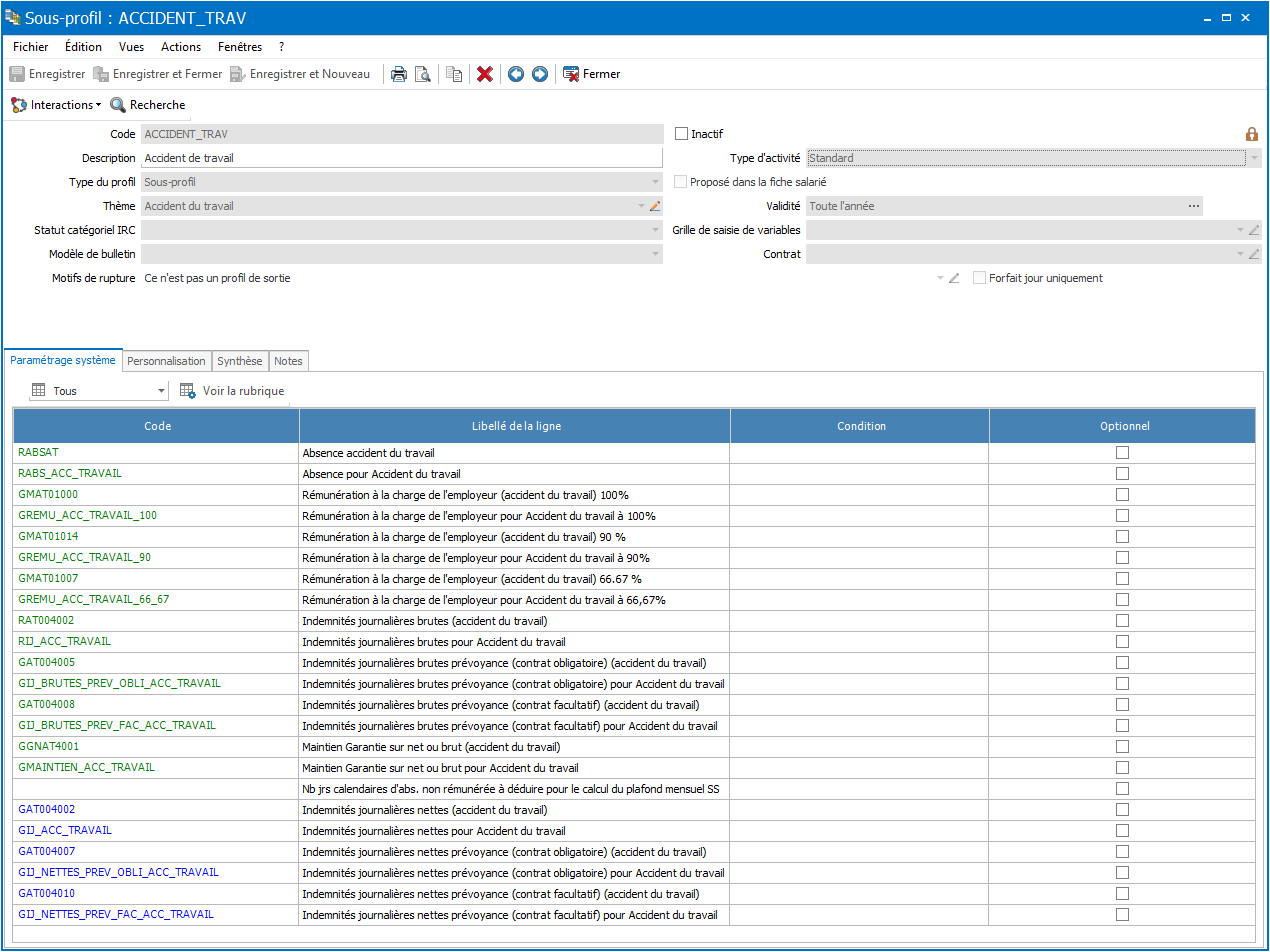Switch to the Synthèse tab
The image size is (1270, 952).
coord(240,361)
